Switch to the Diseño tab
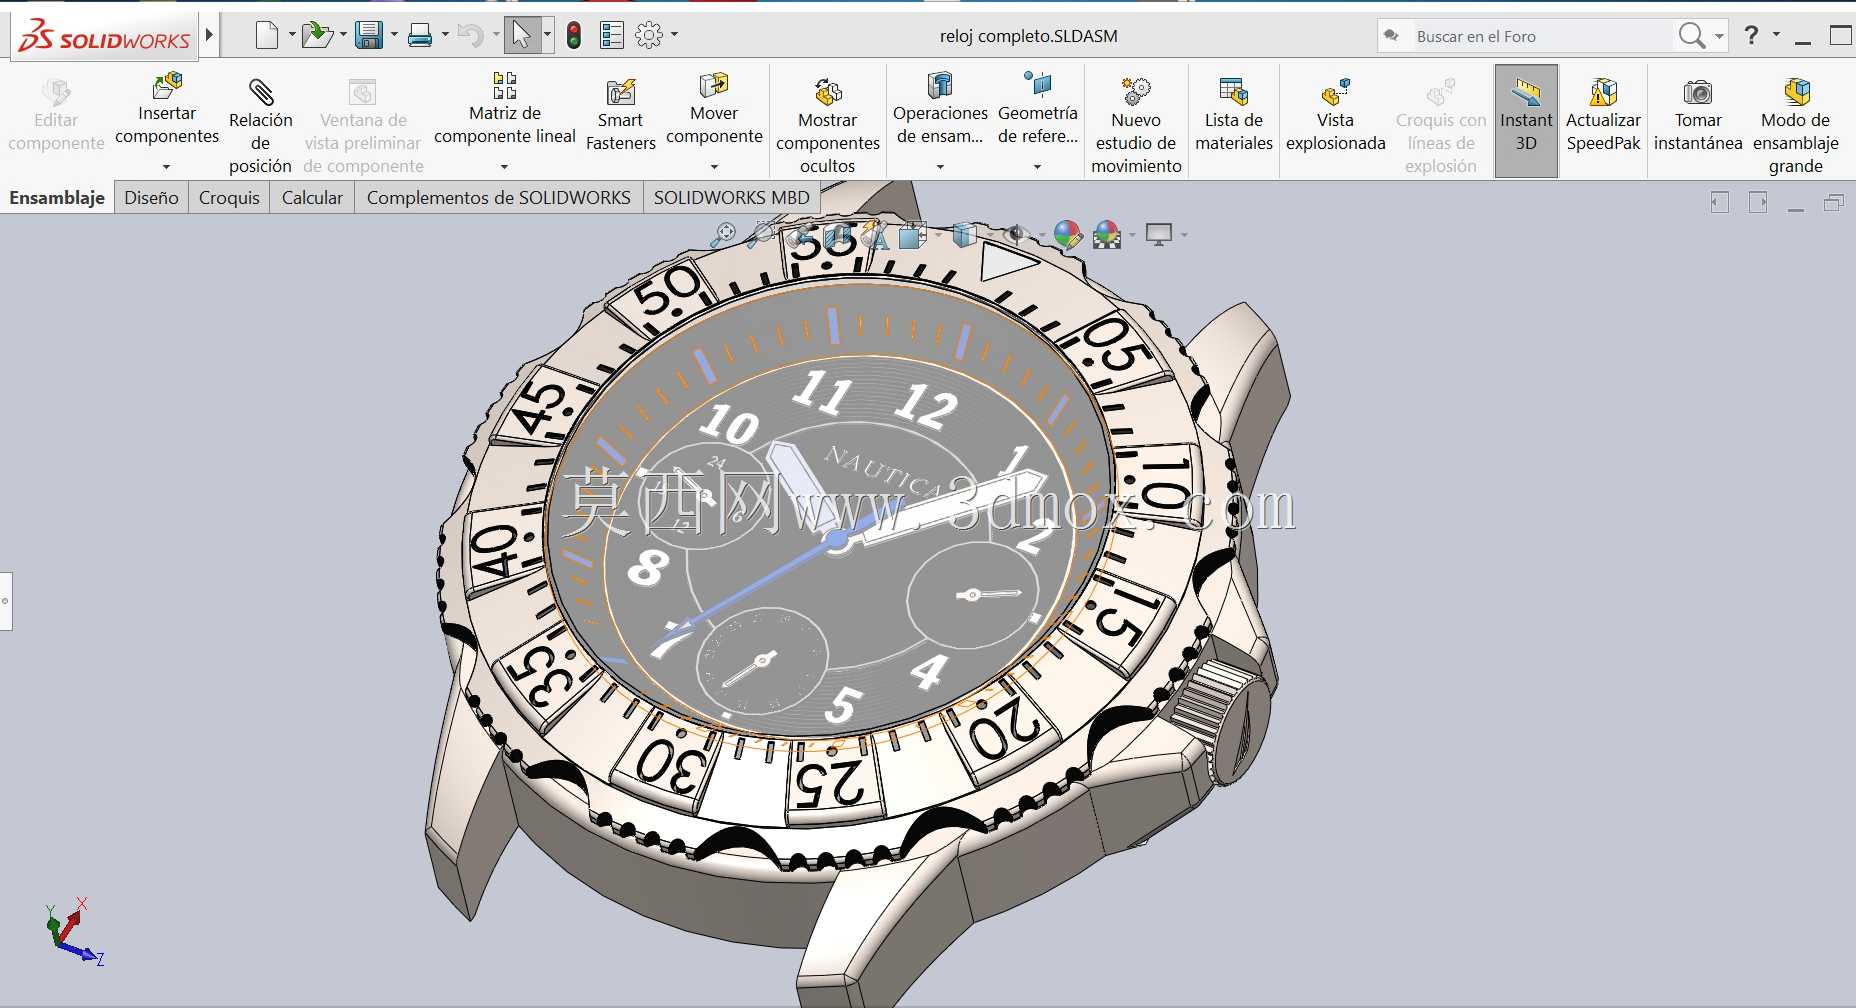 pyautogui.click(x=151, y=198)
